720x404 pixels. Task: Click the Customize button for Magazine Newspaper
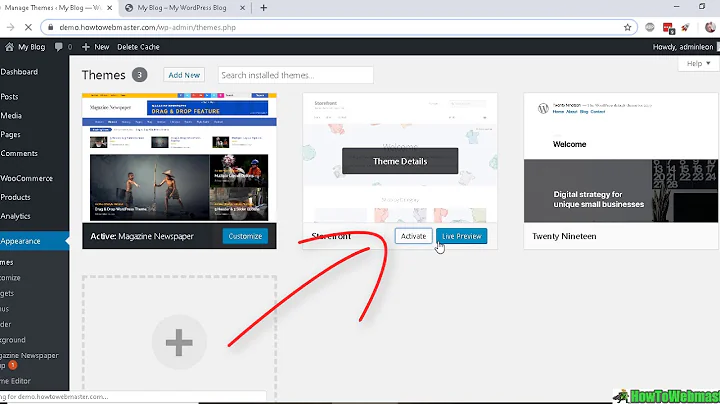point(245,236)
